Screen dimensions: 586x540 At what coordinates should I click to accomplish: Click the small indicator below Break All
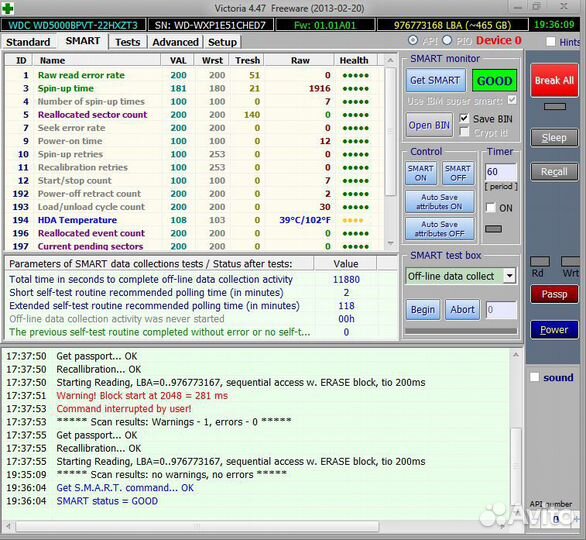(555, 107)
